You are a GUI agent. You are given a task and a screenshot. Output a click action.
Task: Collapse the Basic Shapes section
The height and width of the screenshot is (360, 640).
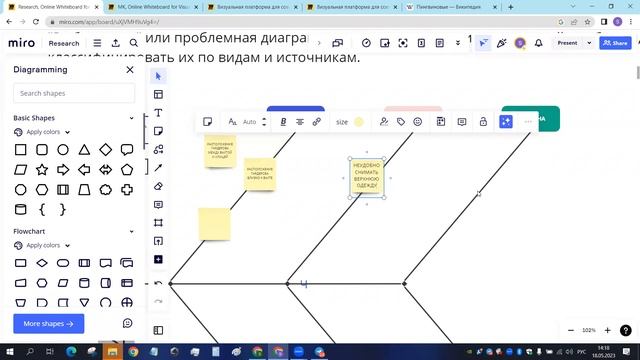click(131, 118)
